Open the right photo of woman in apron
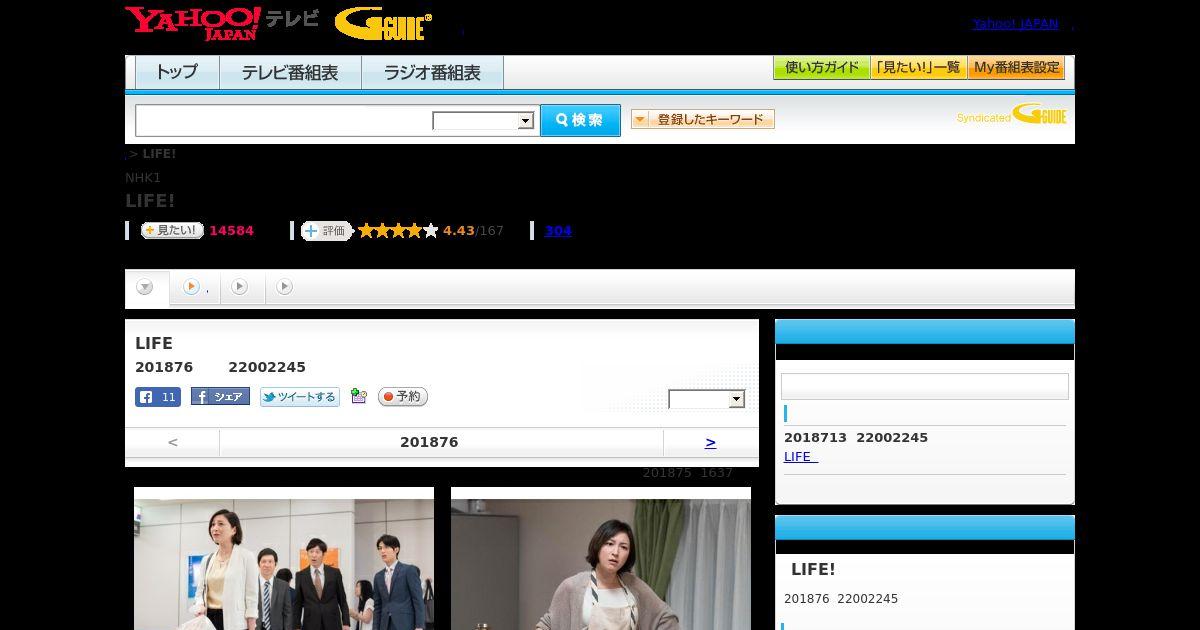The width and height of the screenshot is (1200, 630). coord(601,559)
